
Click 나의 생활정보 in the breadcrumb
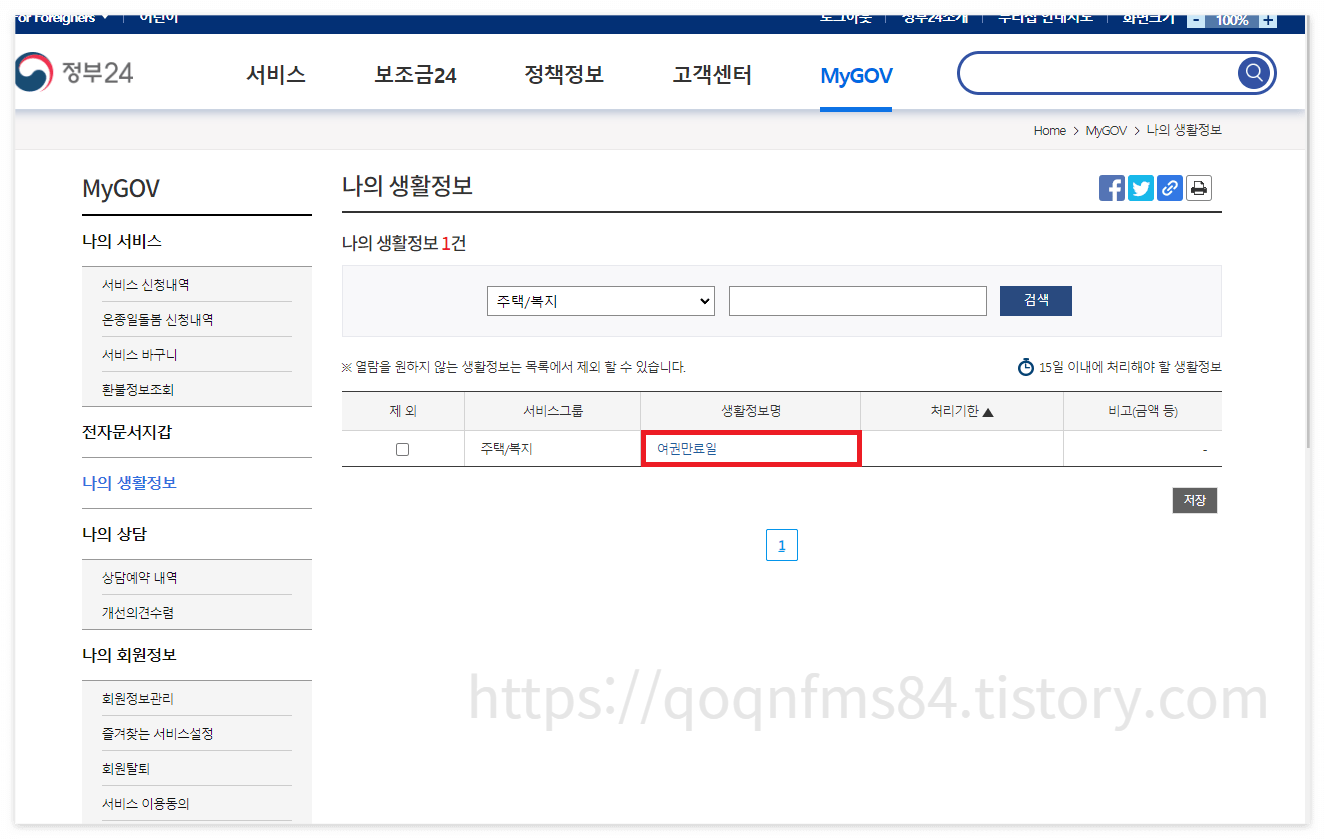coord(1184,131)
